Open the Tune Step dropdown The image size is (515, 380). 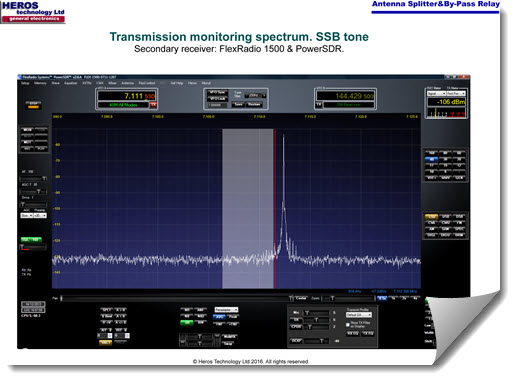pyautogui.click(x=255, y=96)
